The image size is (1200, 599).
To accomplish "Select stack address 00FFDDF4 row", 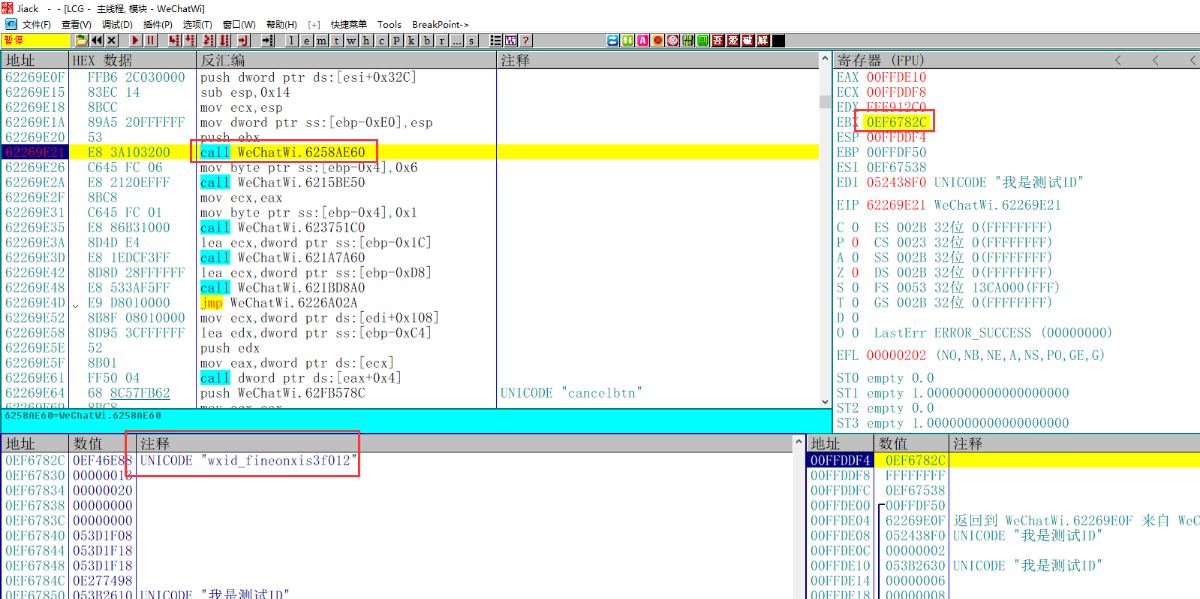I will coord(1003,460).
